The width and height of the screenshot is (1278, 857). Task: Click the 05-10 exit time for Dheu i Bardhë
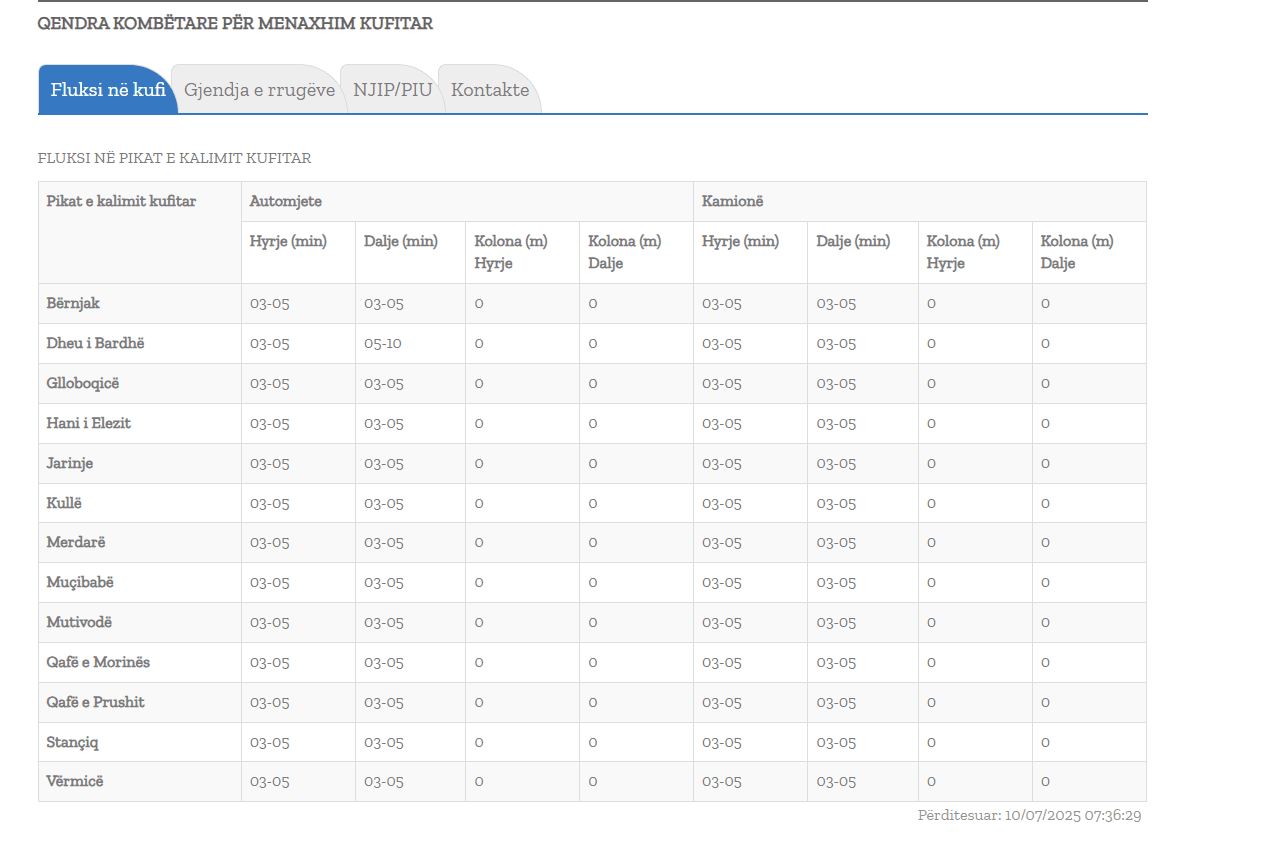(383, 343)
